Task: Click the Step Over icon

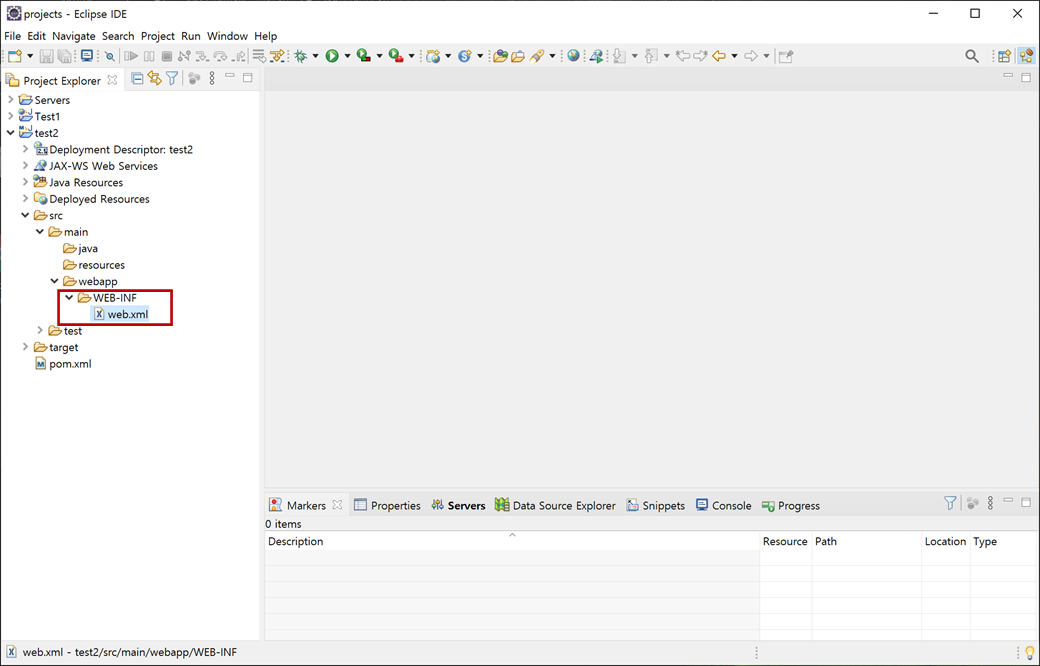Action: [220, 56]
